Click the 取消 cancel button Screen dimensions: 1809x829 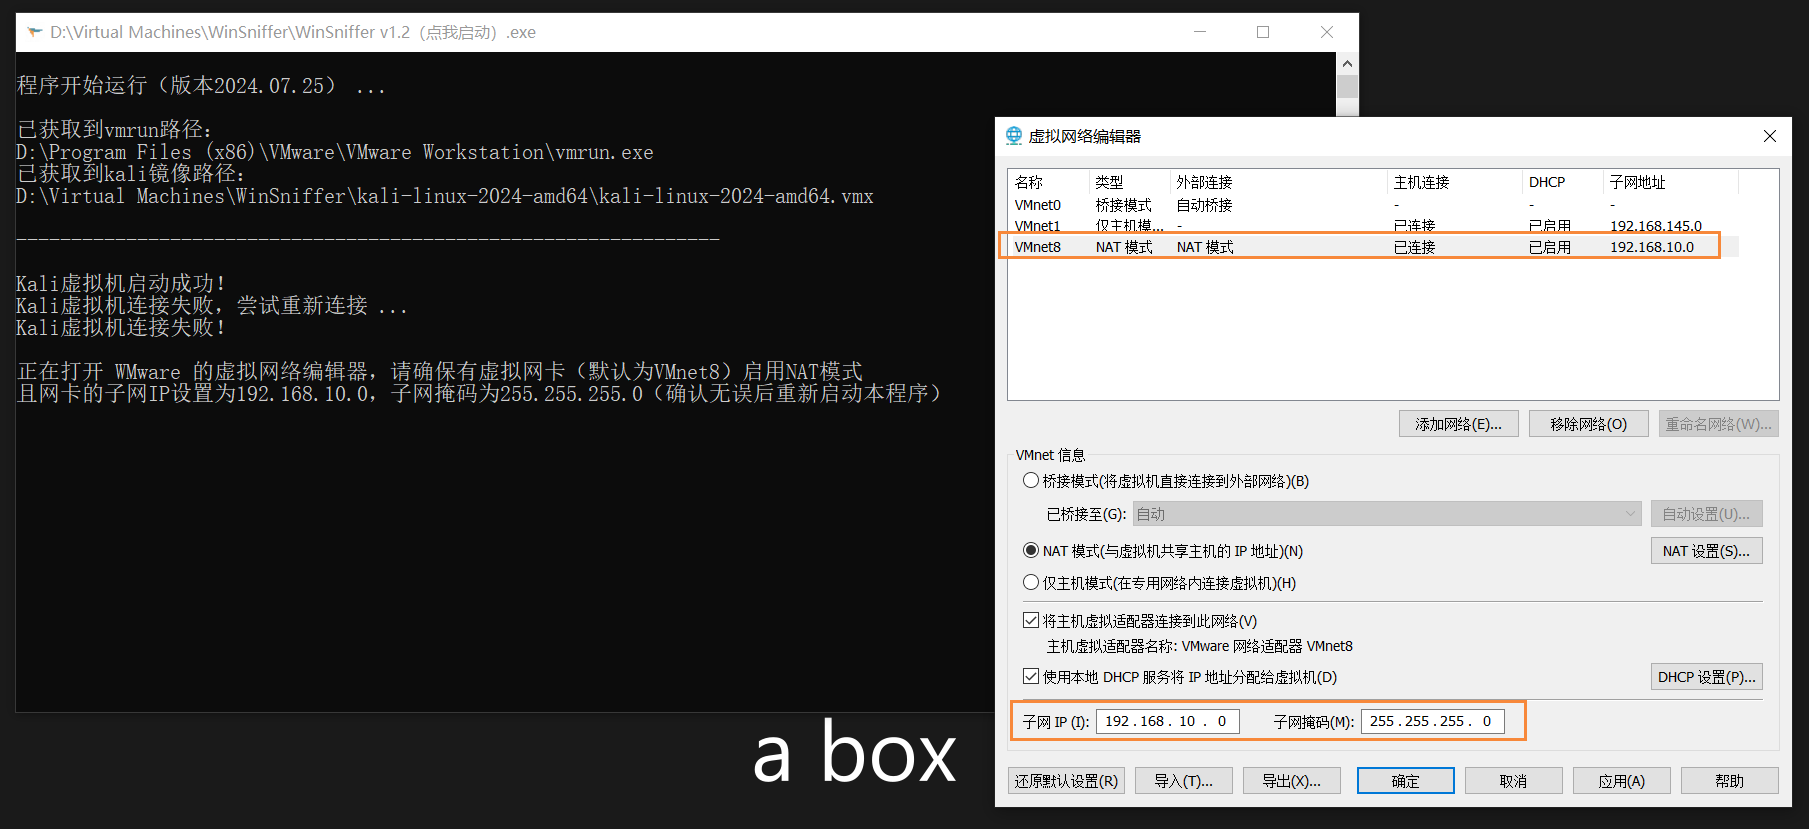(x=1513, y=781)
